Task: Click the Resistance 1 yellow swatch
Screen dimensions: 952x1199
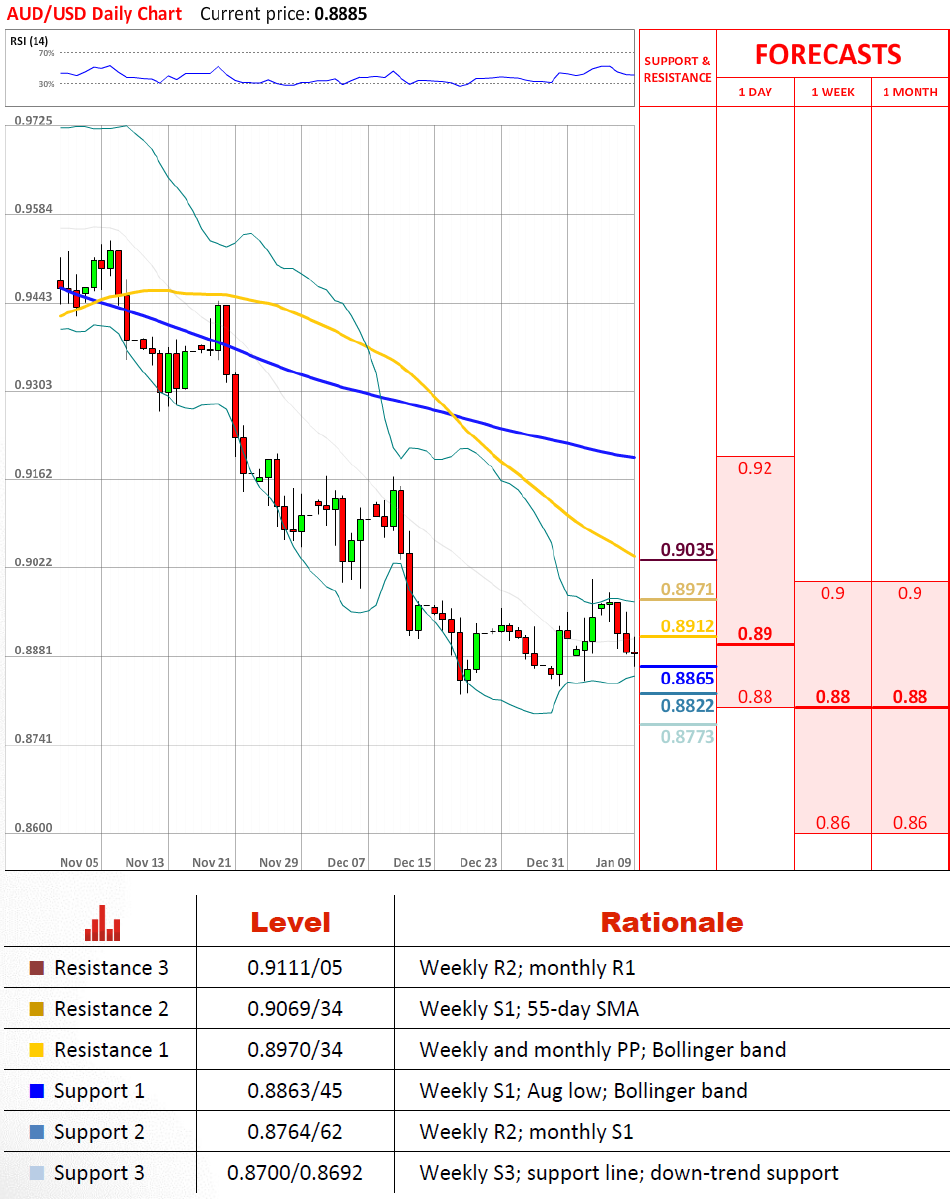Action: coord(37,1050)
